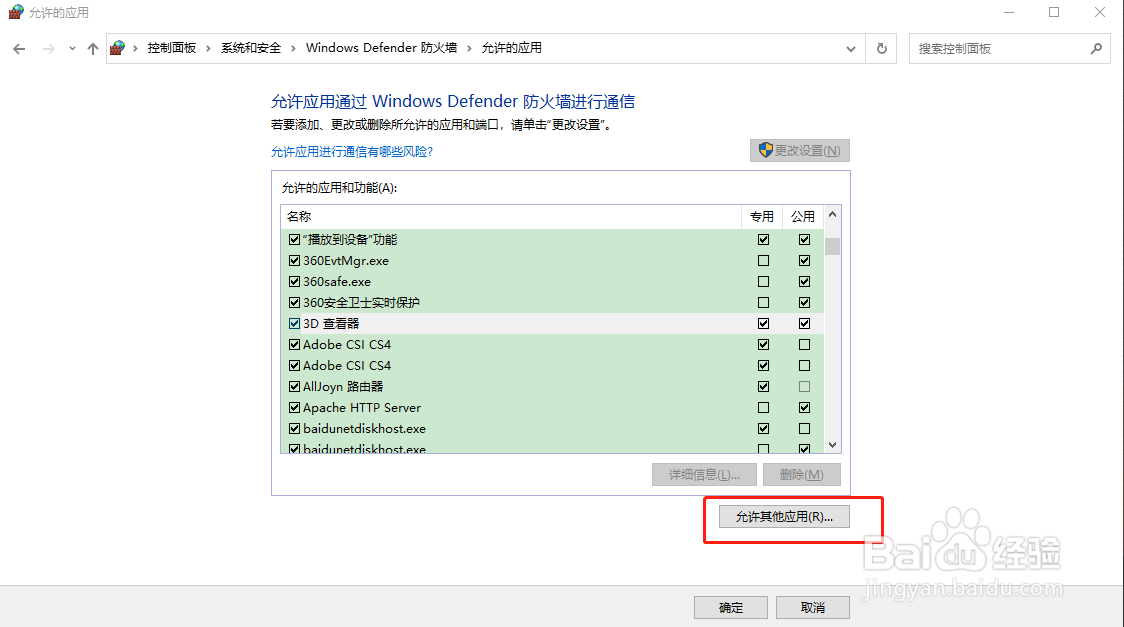This screenshot has width=1124, height=627.
Task: Go up one level with the up arrow
Action: click(92, 49)
